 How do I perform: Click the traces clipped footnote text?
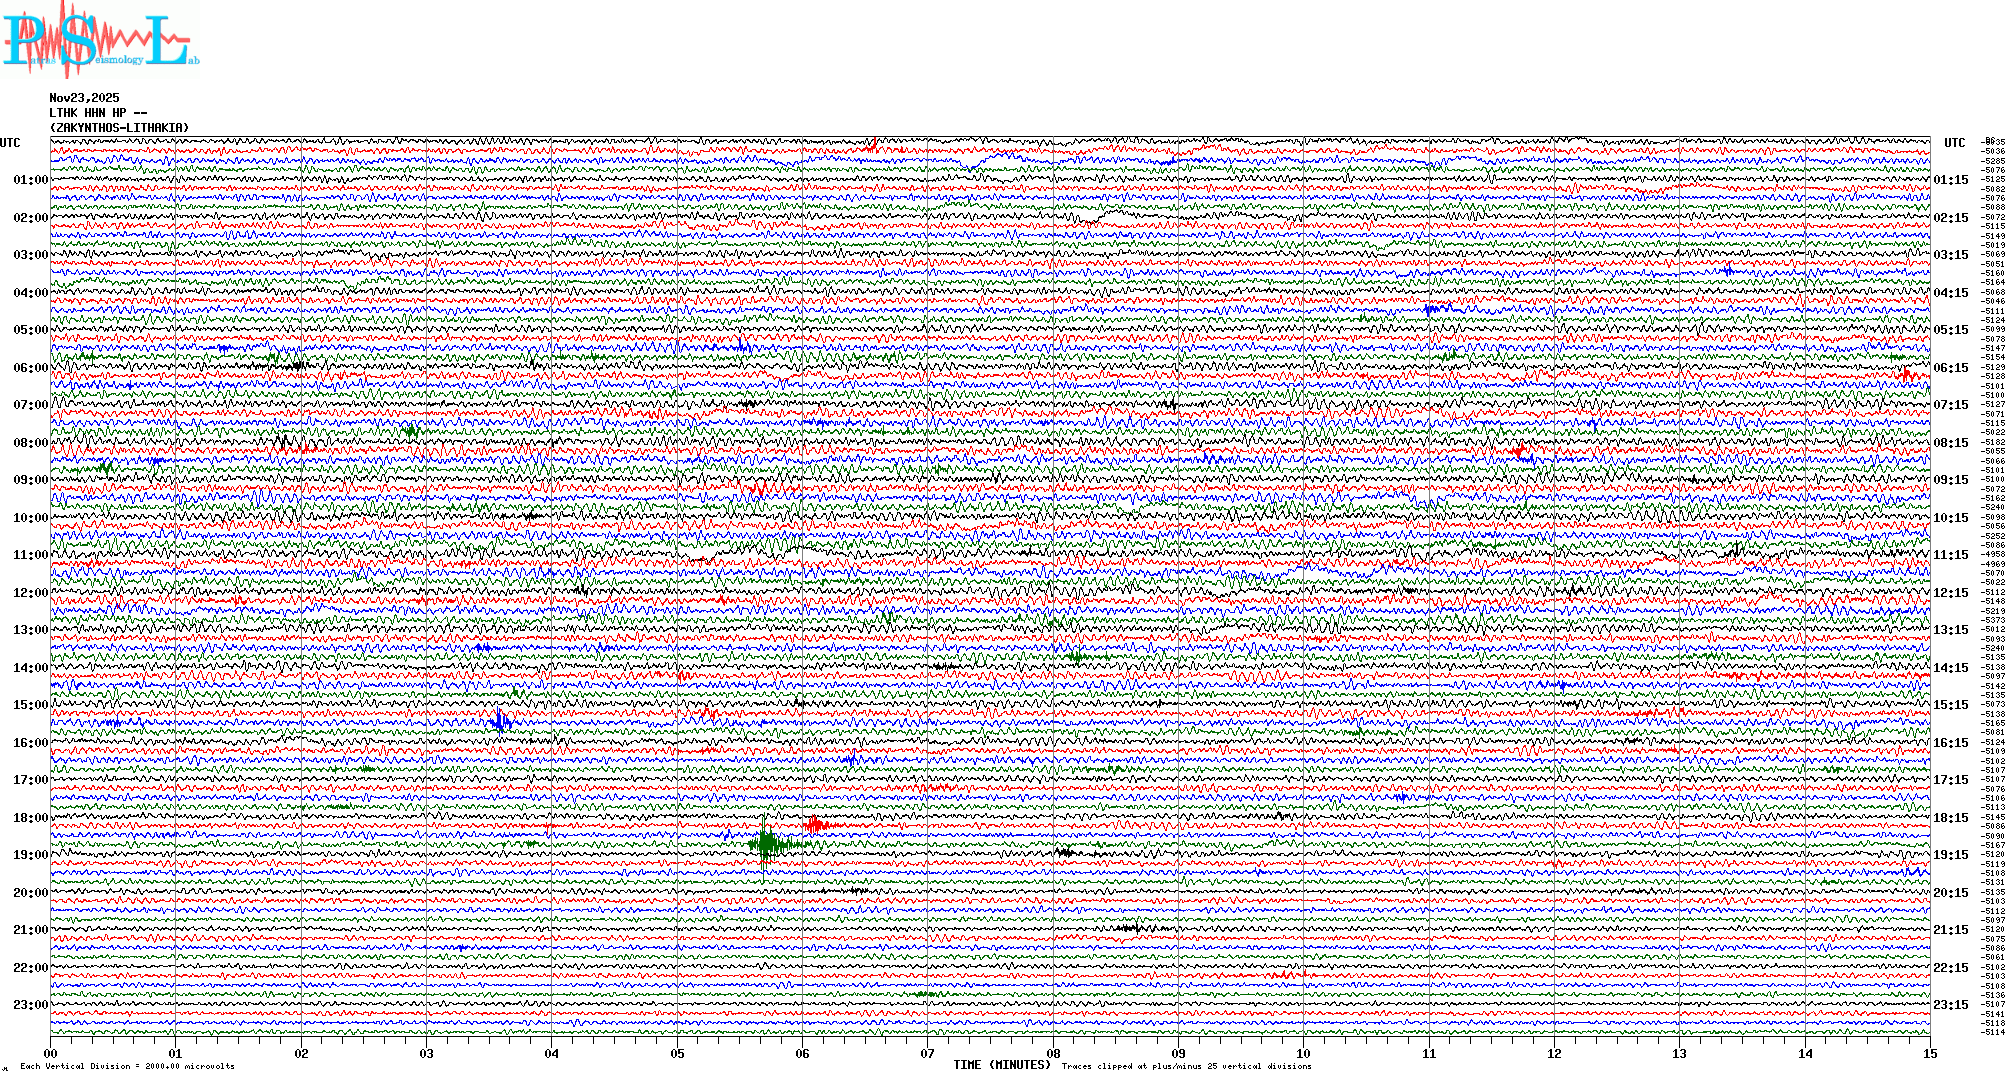pos(1186,1066)
